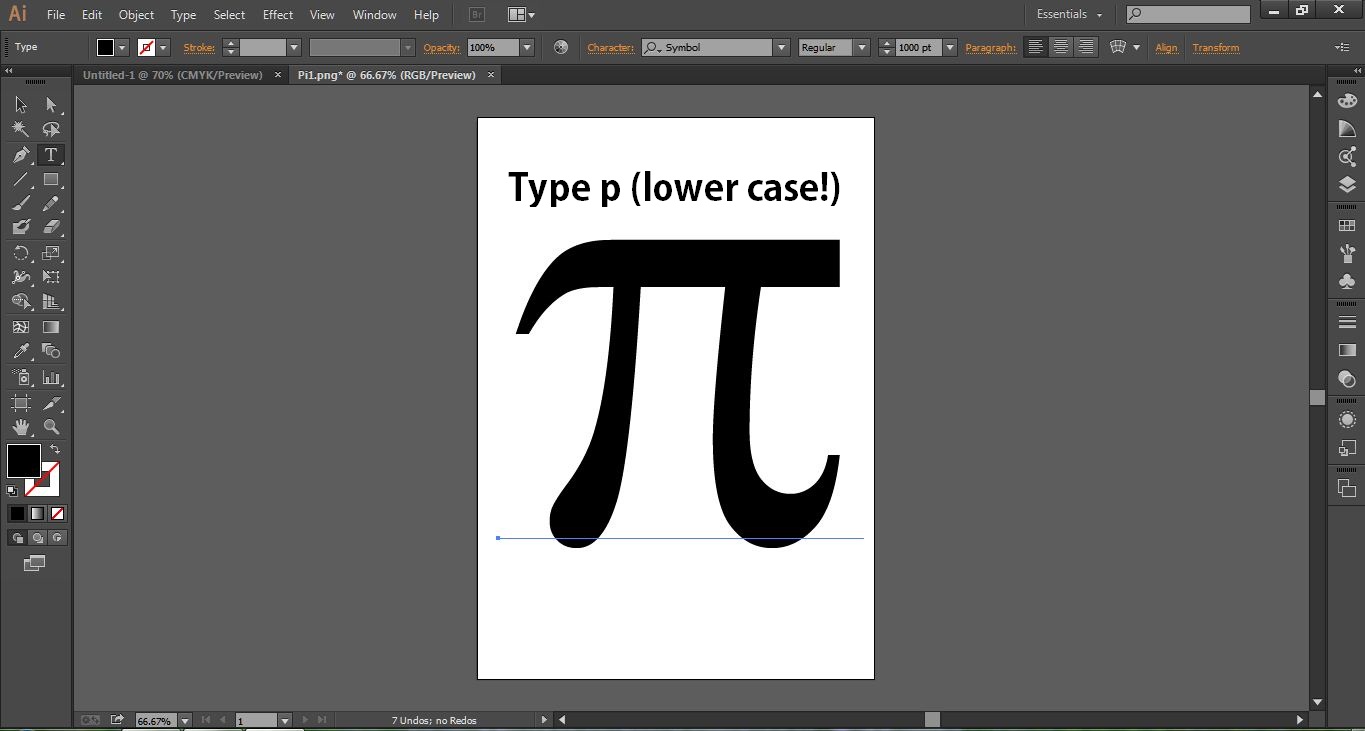Pick the Selection tool (black arrow)
1365x731 pixels.
[21, 105]
